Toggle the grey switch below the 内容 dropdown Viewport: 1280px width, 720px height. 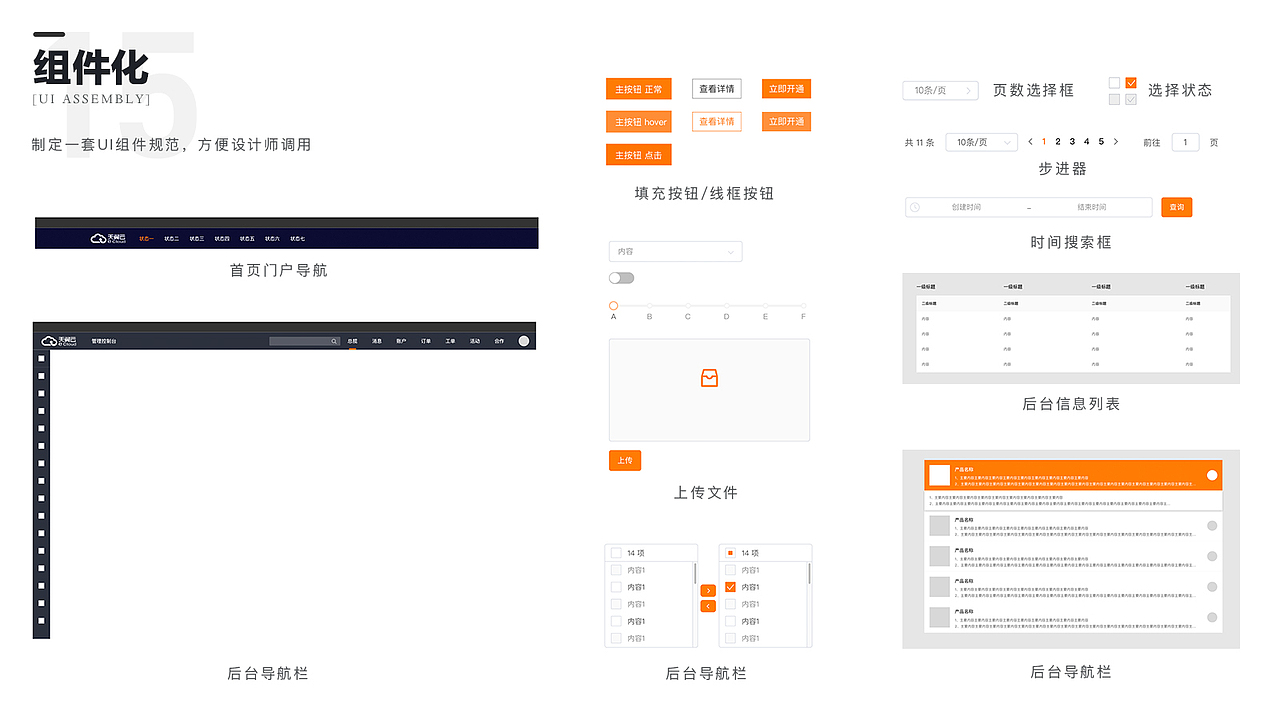point(621,278)
